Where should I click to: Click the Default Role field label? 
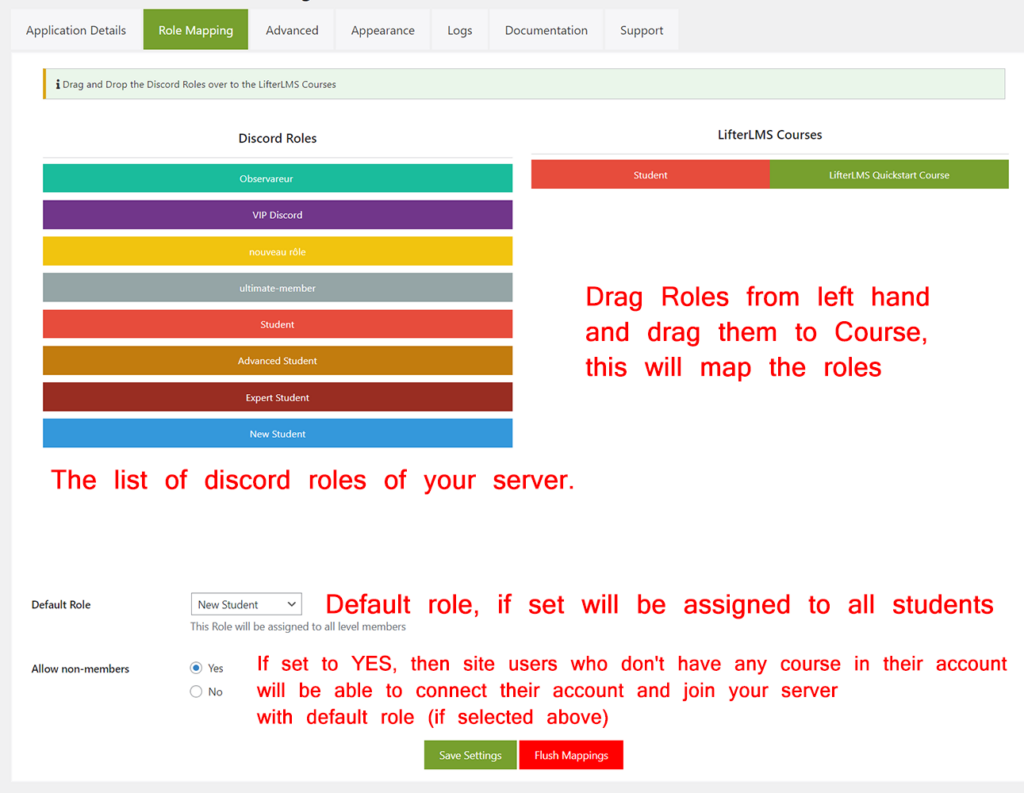click(61, 605)
